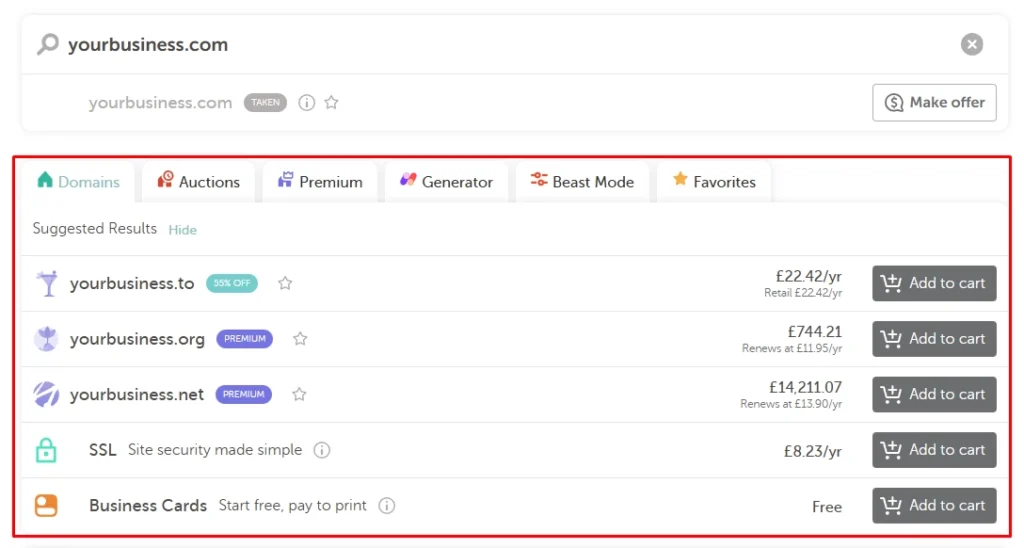Image resolution: width=1024 pixels, height=548 pixels.
Task: Select the yourbusiness.org domain name
Action: point(137,339)
